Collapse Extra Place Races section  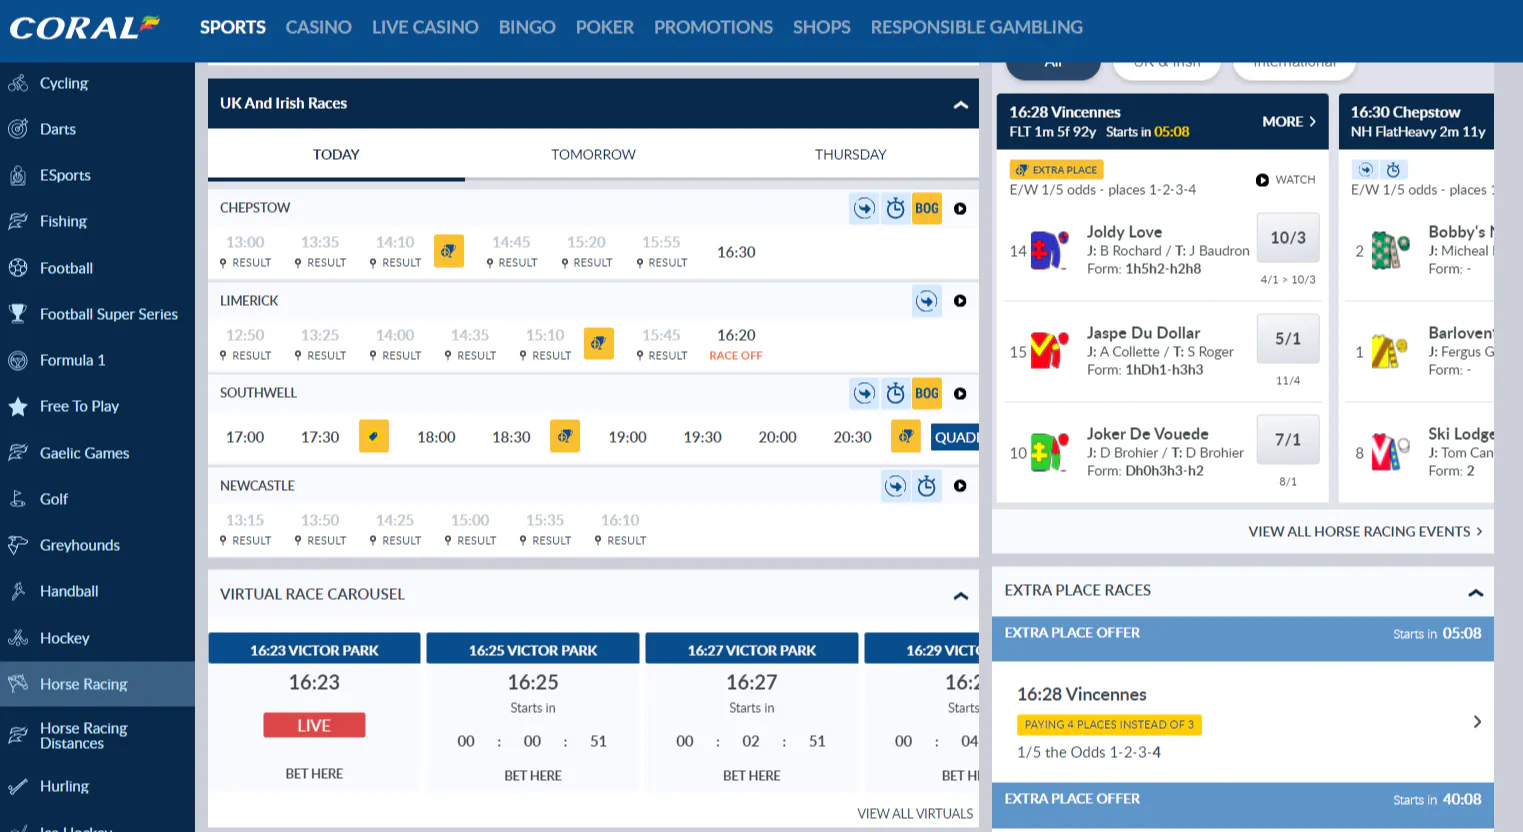1475,592
